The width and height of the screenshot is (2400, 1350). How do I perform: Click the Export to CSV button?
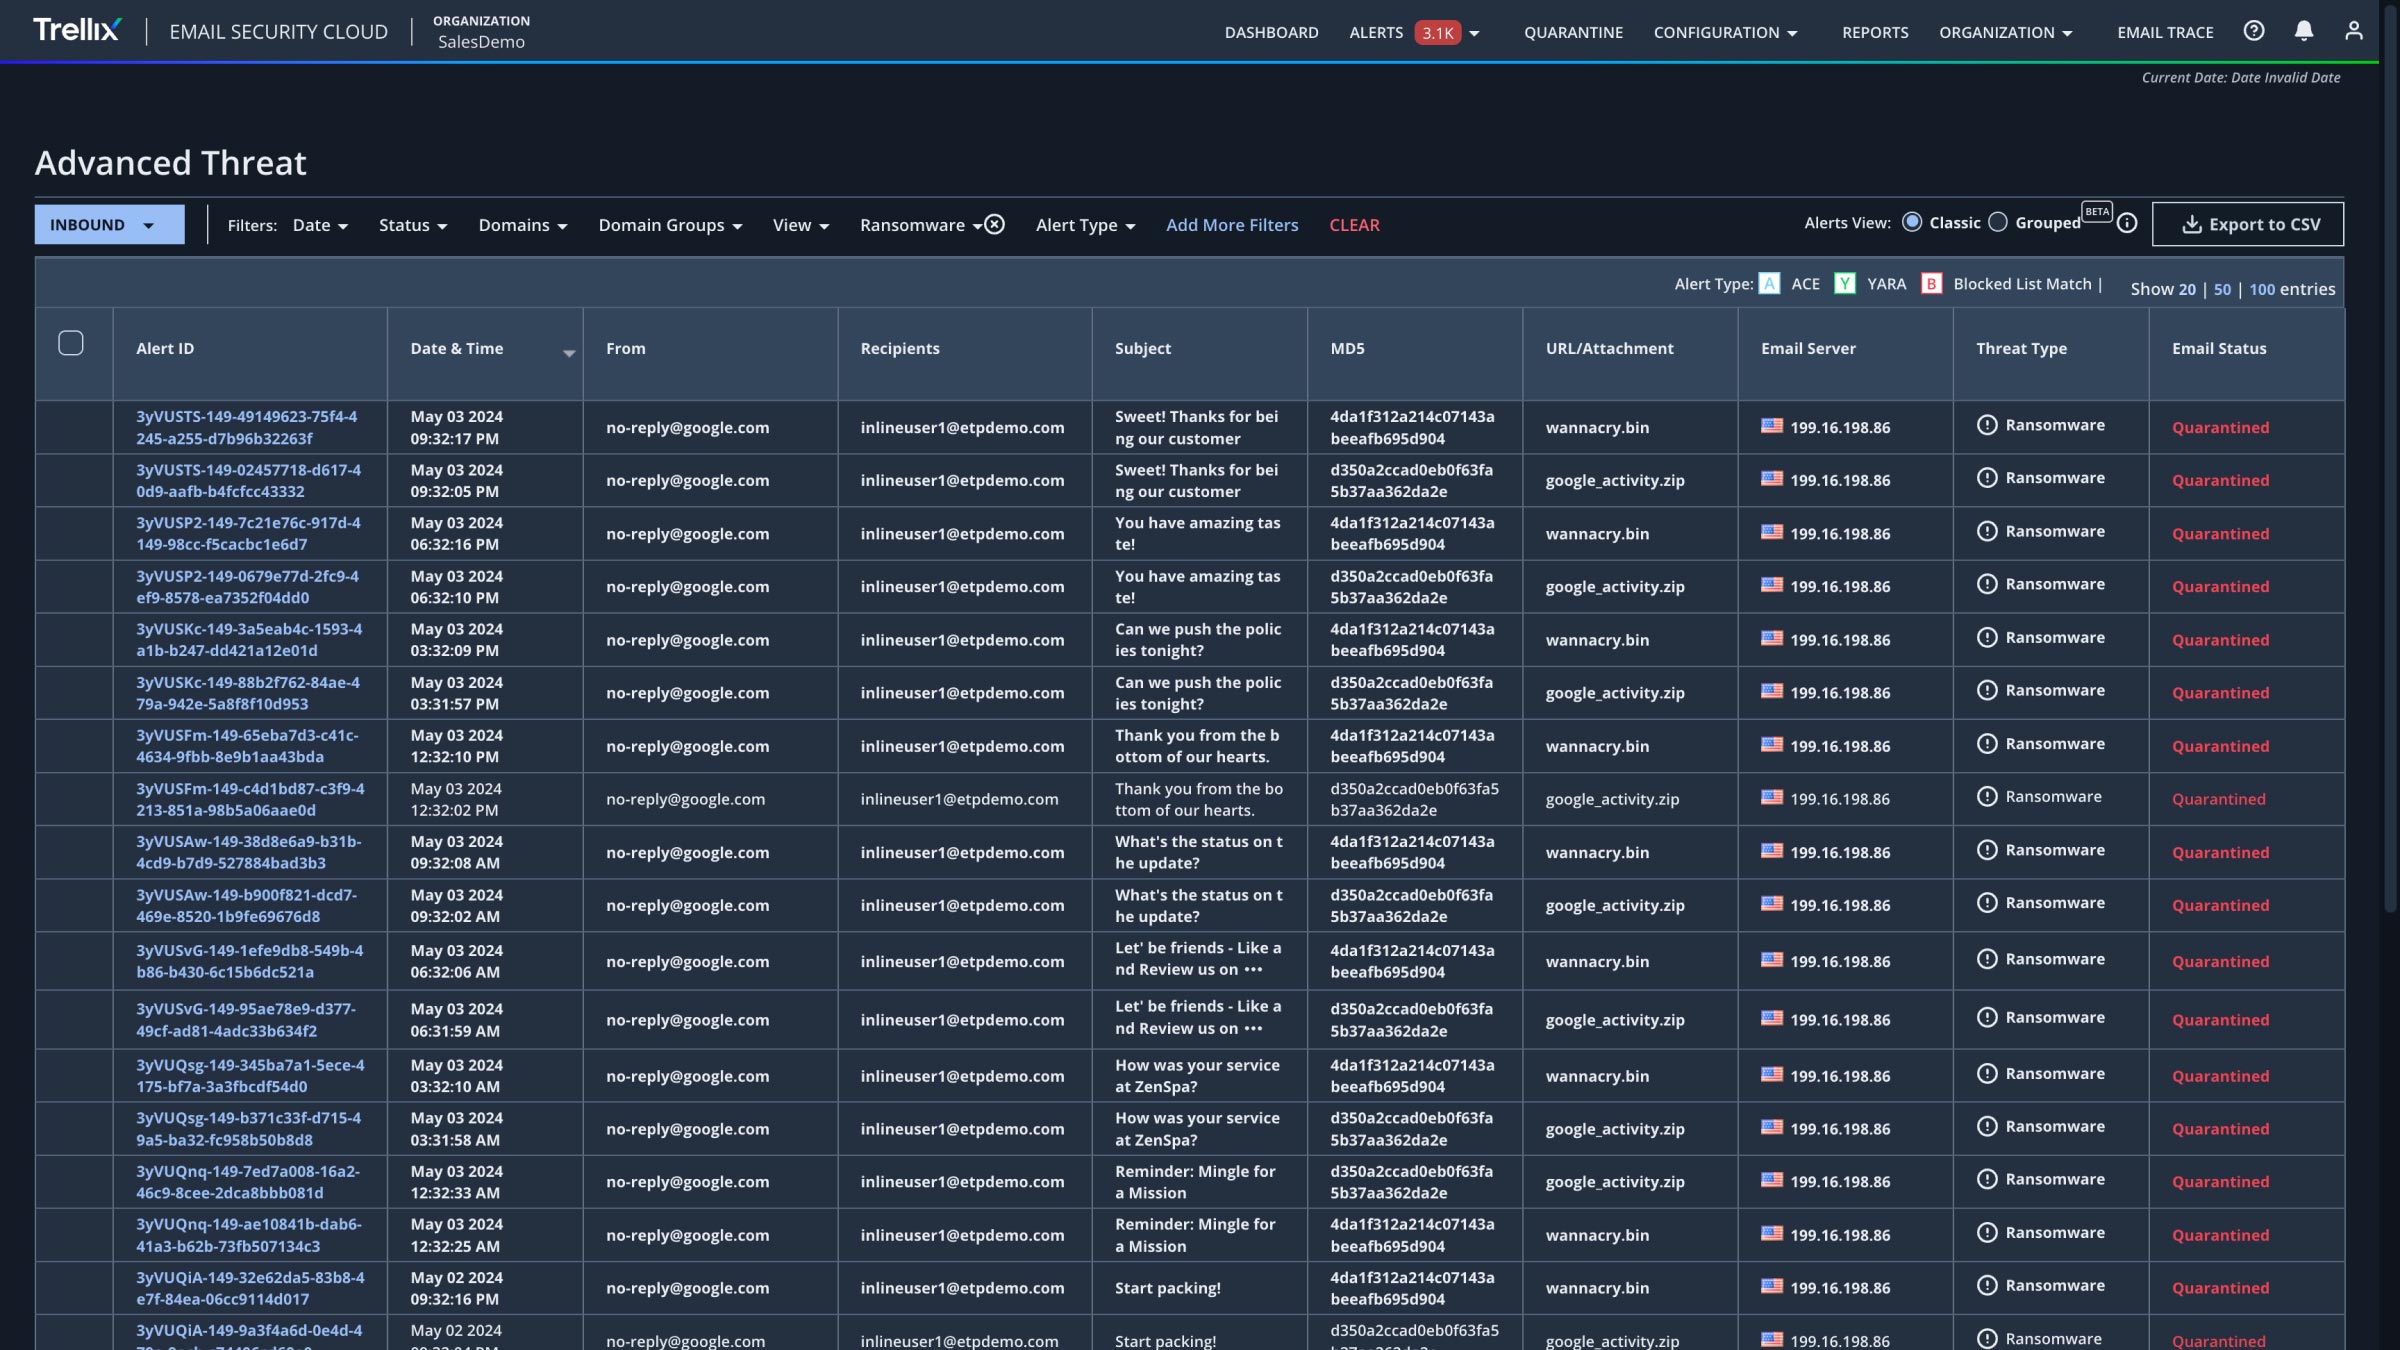[x=2247, y=224]
